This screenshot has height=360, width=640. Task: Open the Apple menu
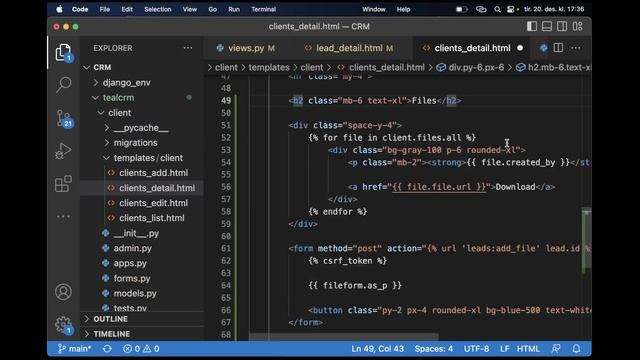pyautogui.click(x=60, y=9)
